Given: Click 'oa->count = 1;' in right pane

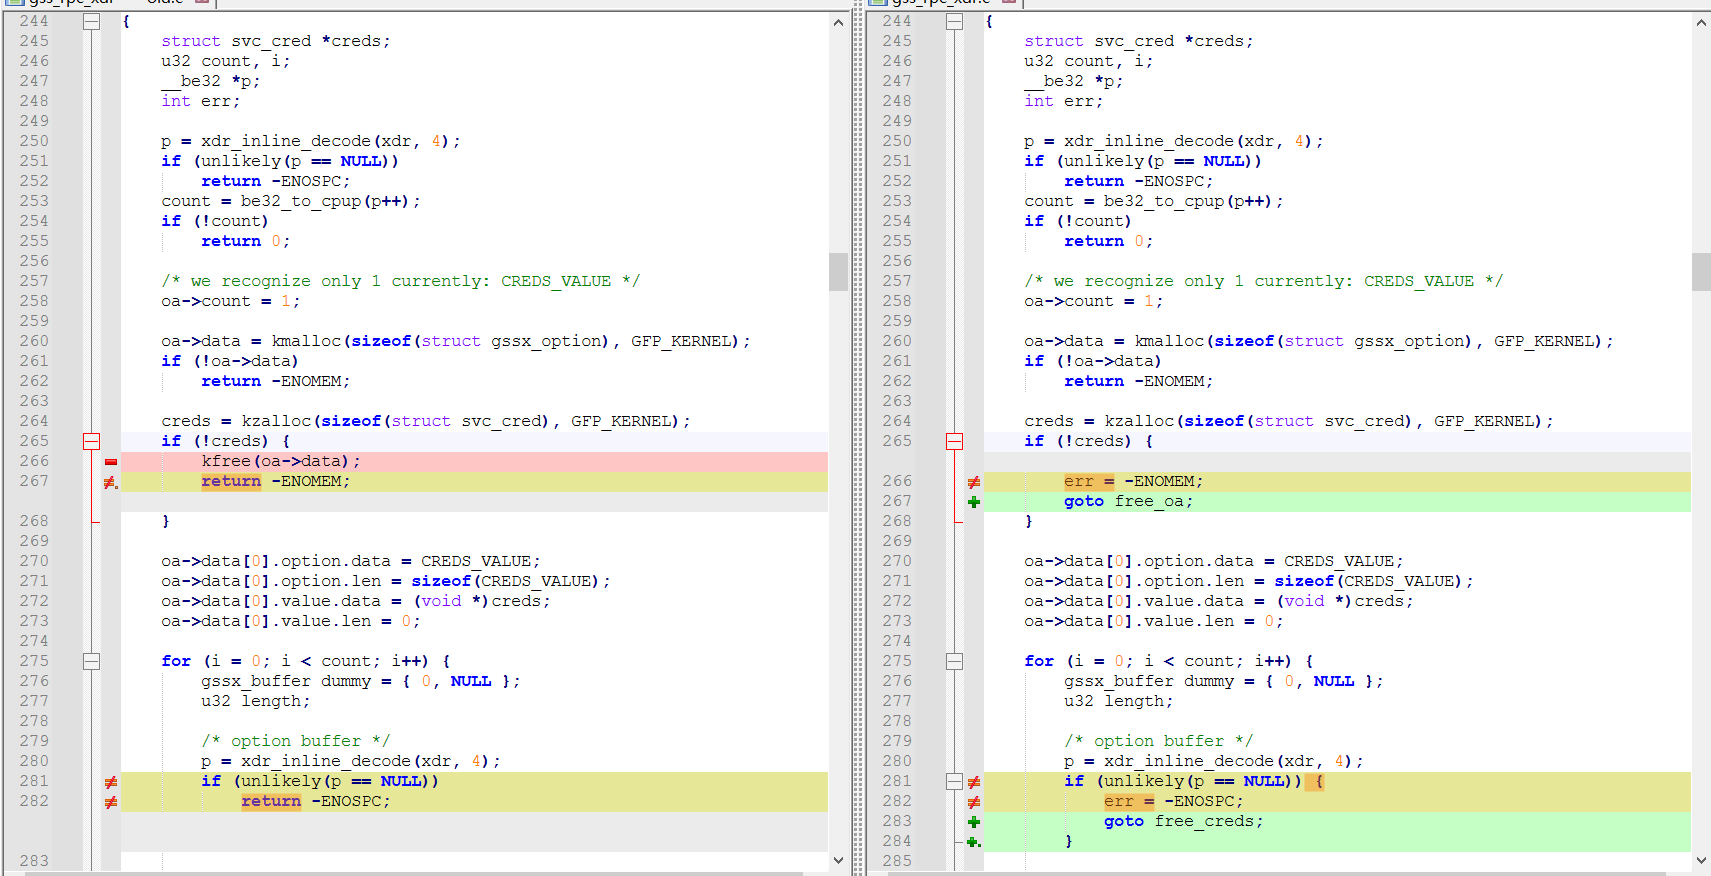Looking at the screenshot, I should click(x=1094, y=301).
